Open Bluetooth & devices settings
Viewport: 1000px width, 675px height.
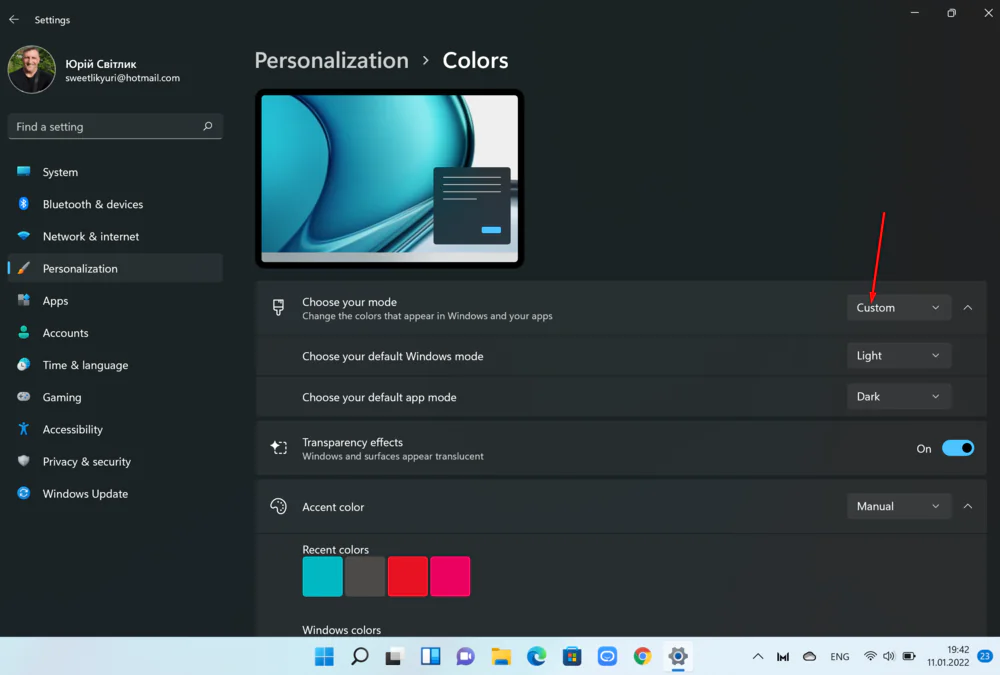click(x=92, y=204)
